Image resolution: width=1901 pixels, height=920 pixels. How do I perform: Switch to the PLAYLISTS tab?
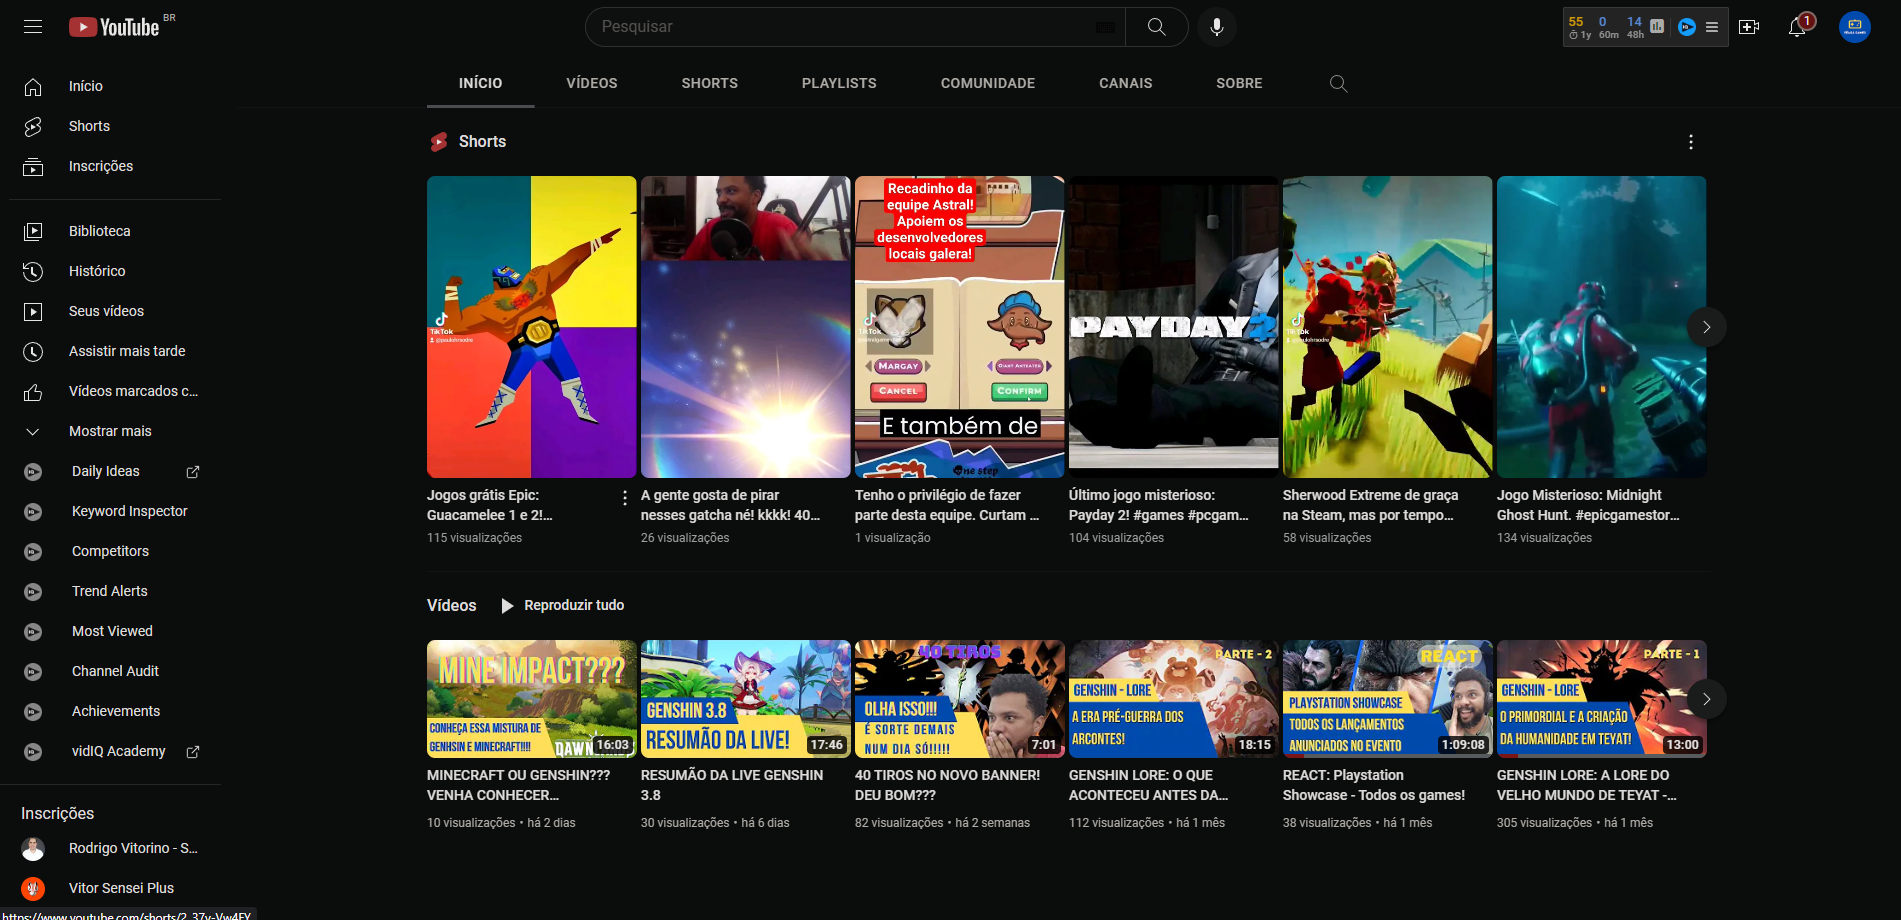click(x=839, y=83)
